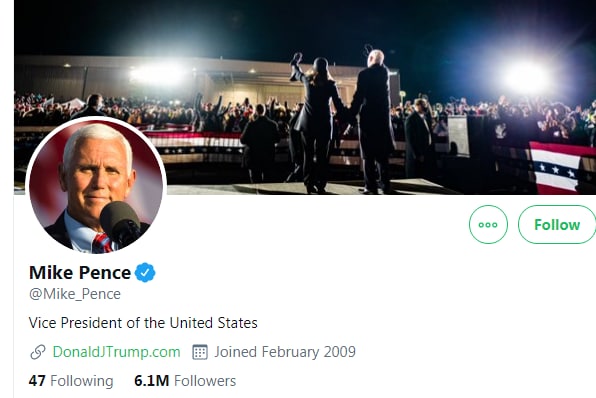The height and width of the screenshot is (398, 596).
Task: Open Mike Pence's circular profile photo
Action: pos(96,186)
